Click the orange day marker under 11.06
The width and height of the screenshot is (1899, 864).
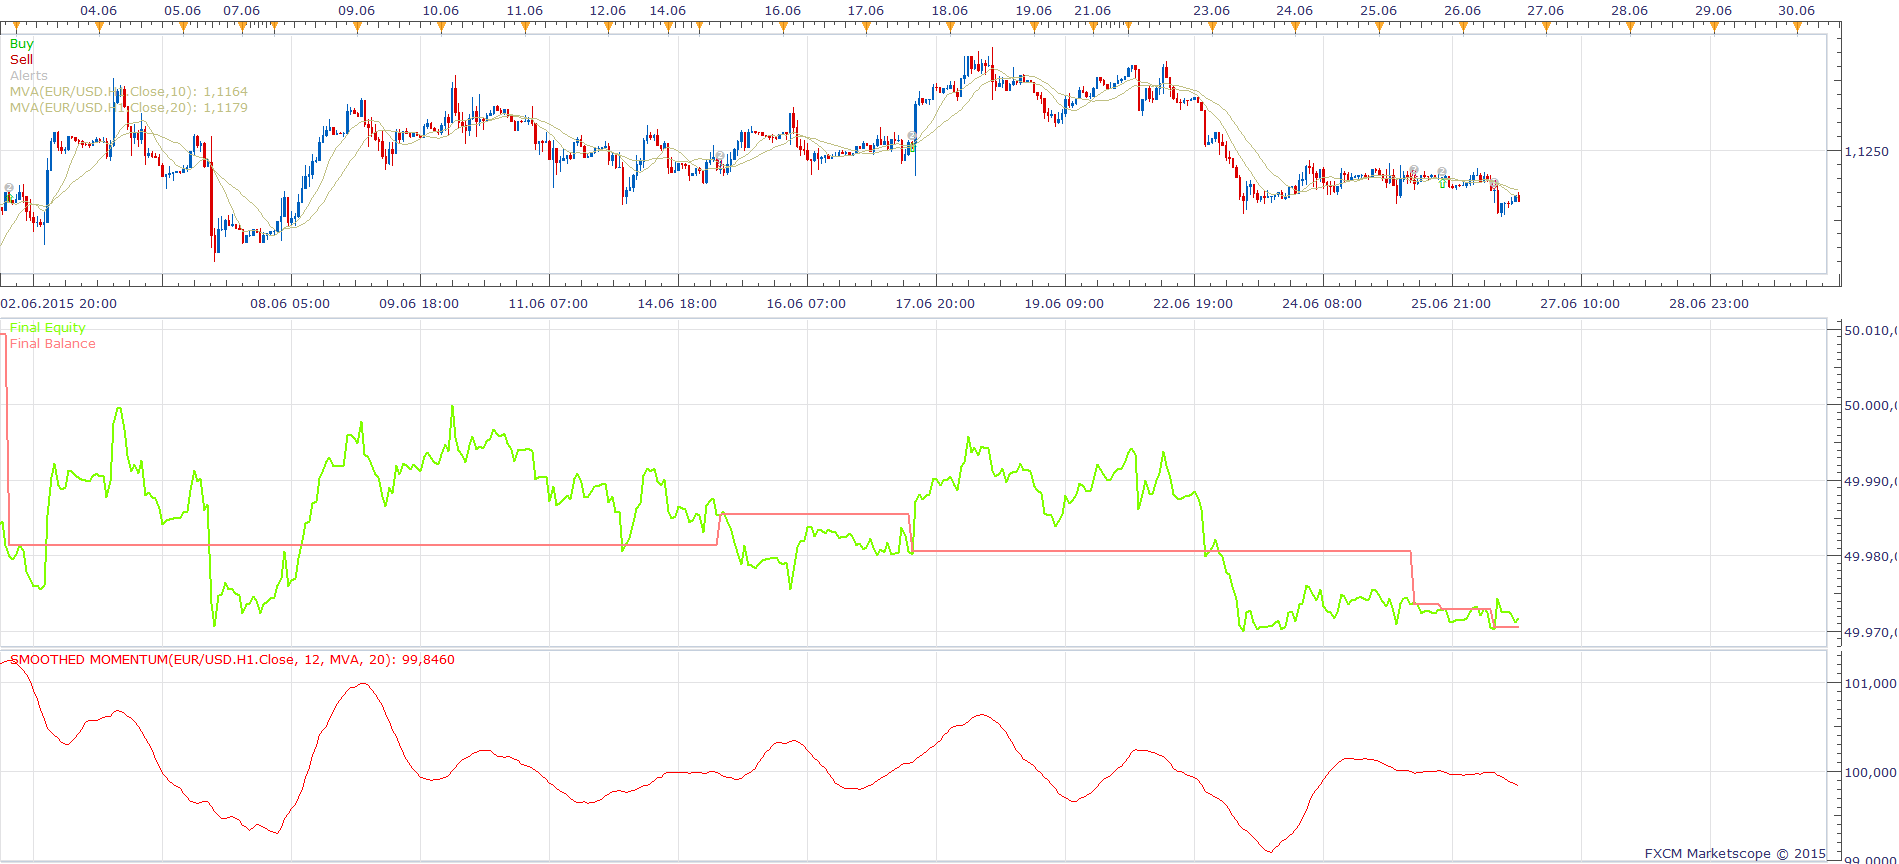coord(525,27)
